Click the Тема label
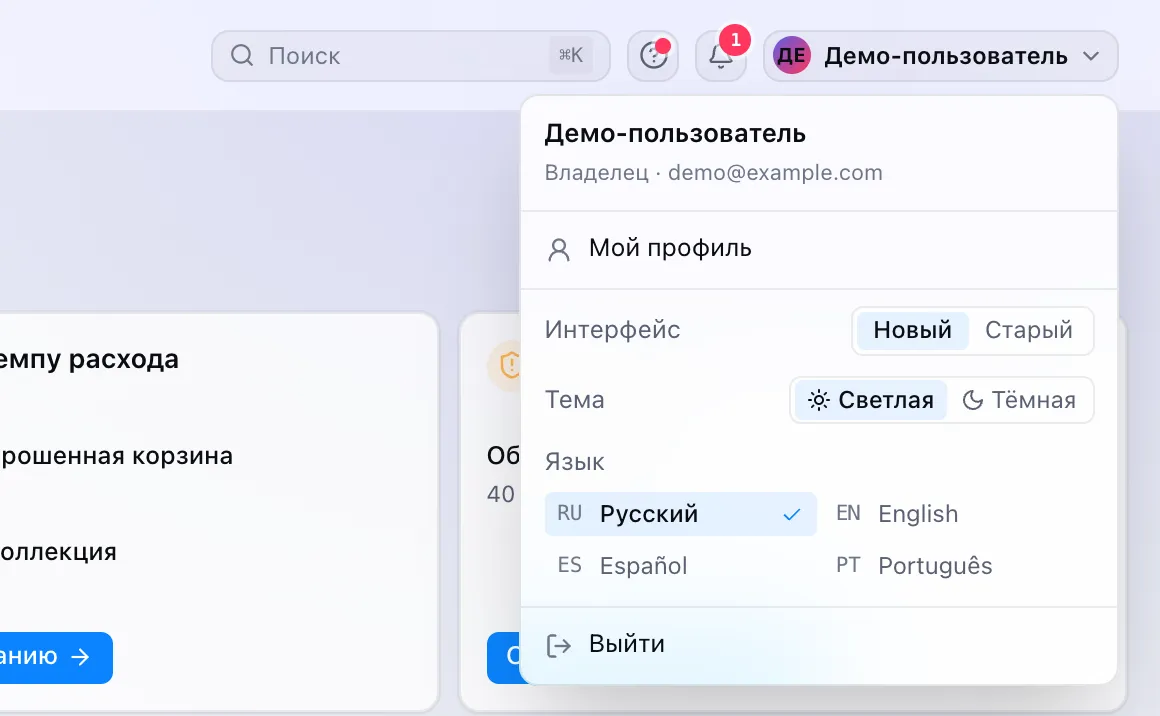 pos(575,400)
